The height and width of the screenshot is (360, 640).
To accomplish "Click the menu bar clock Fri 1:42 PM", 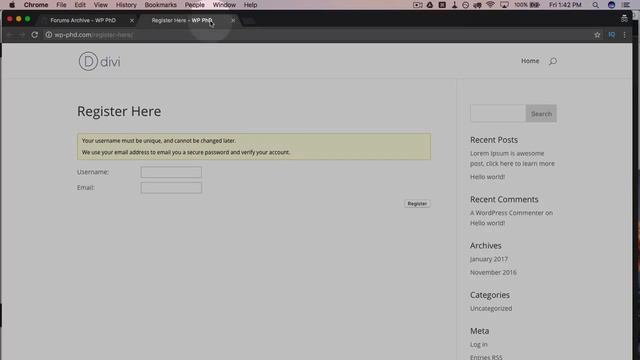I will (x=565, y=5).
